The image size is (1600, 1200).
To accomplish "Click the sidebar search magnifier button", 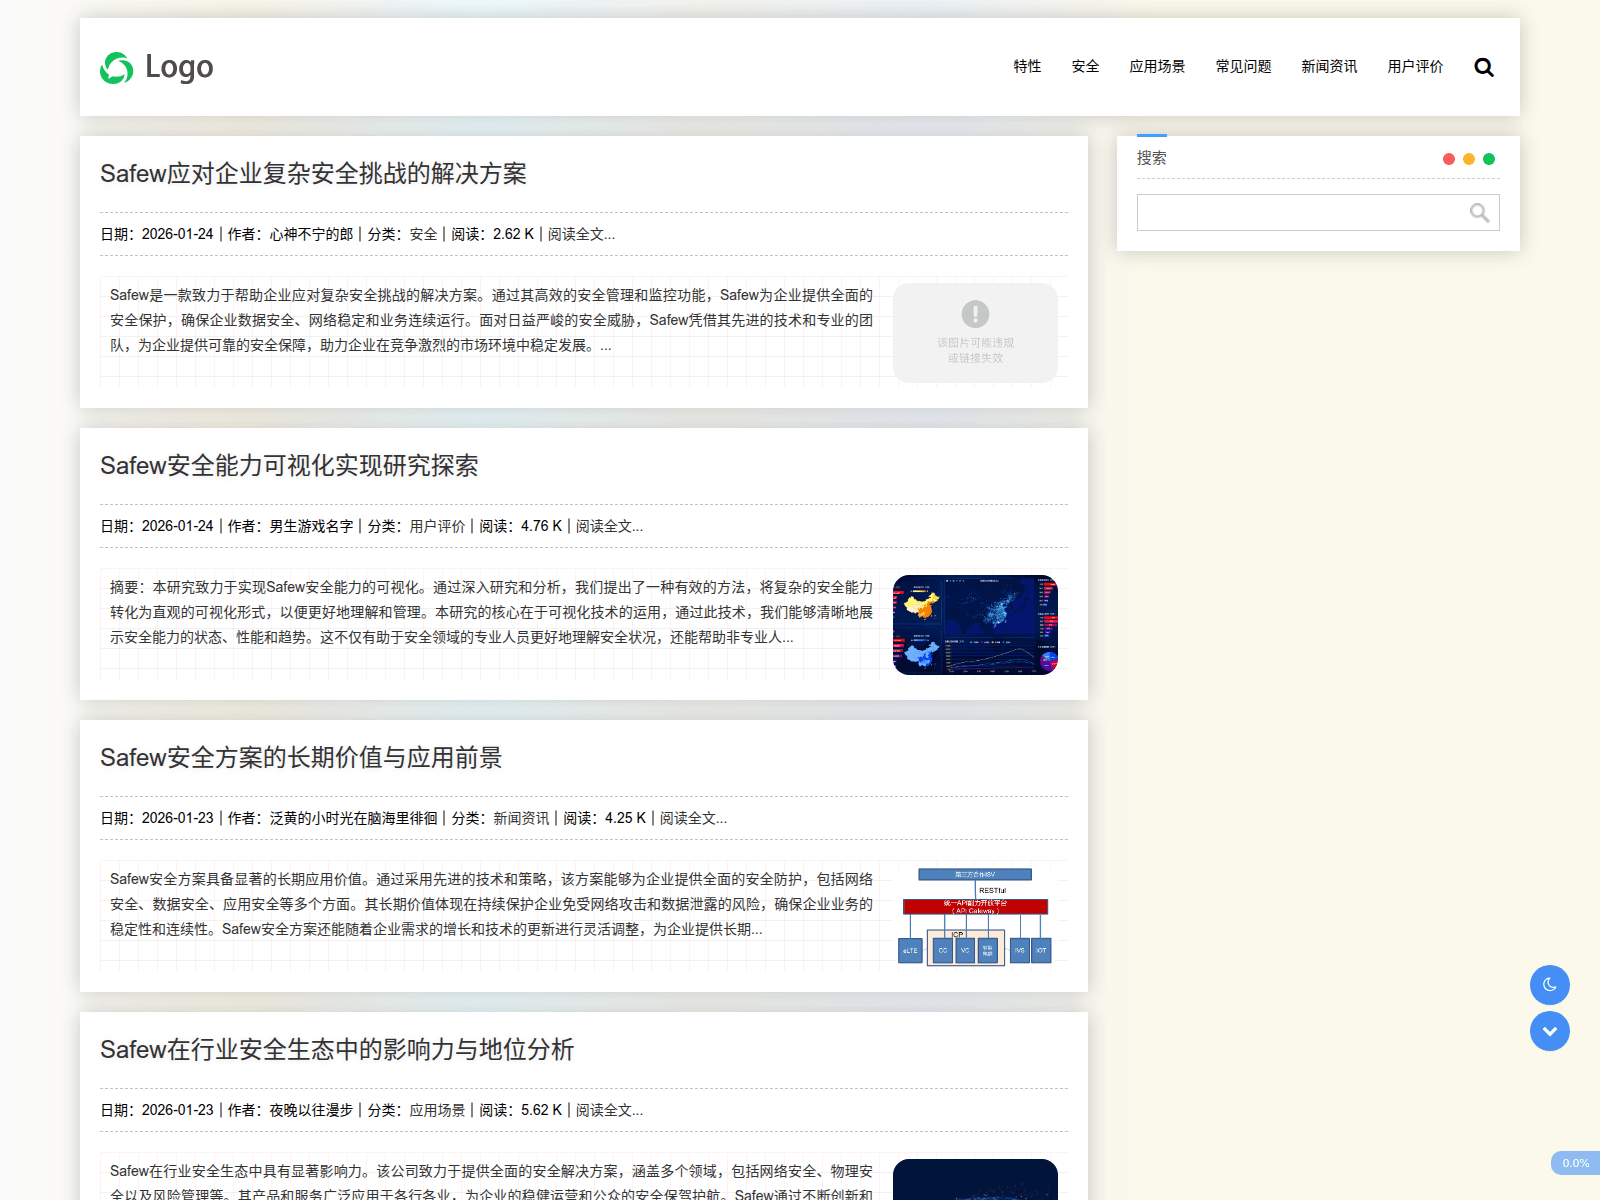I will pos(1479,212).
